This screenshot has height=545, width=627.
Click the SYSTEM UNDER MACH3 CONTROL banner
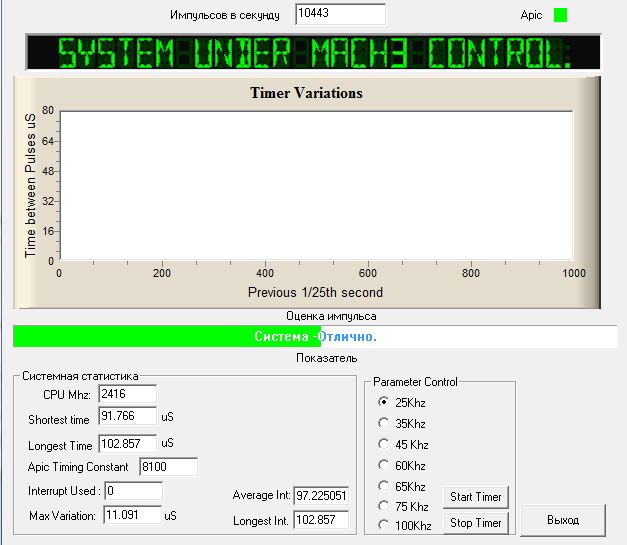pyautogui.click(x=313, y=52)
